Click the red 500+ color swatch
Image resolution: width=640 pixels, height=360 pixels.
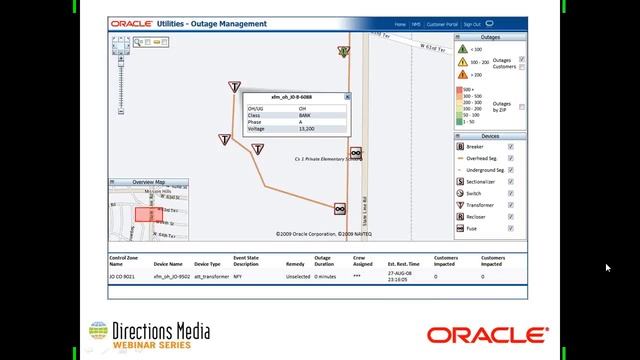(459, 89)
